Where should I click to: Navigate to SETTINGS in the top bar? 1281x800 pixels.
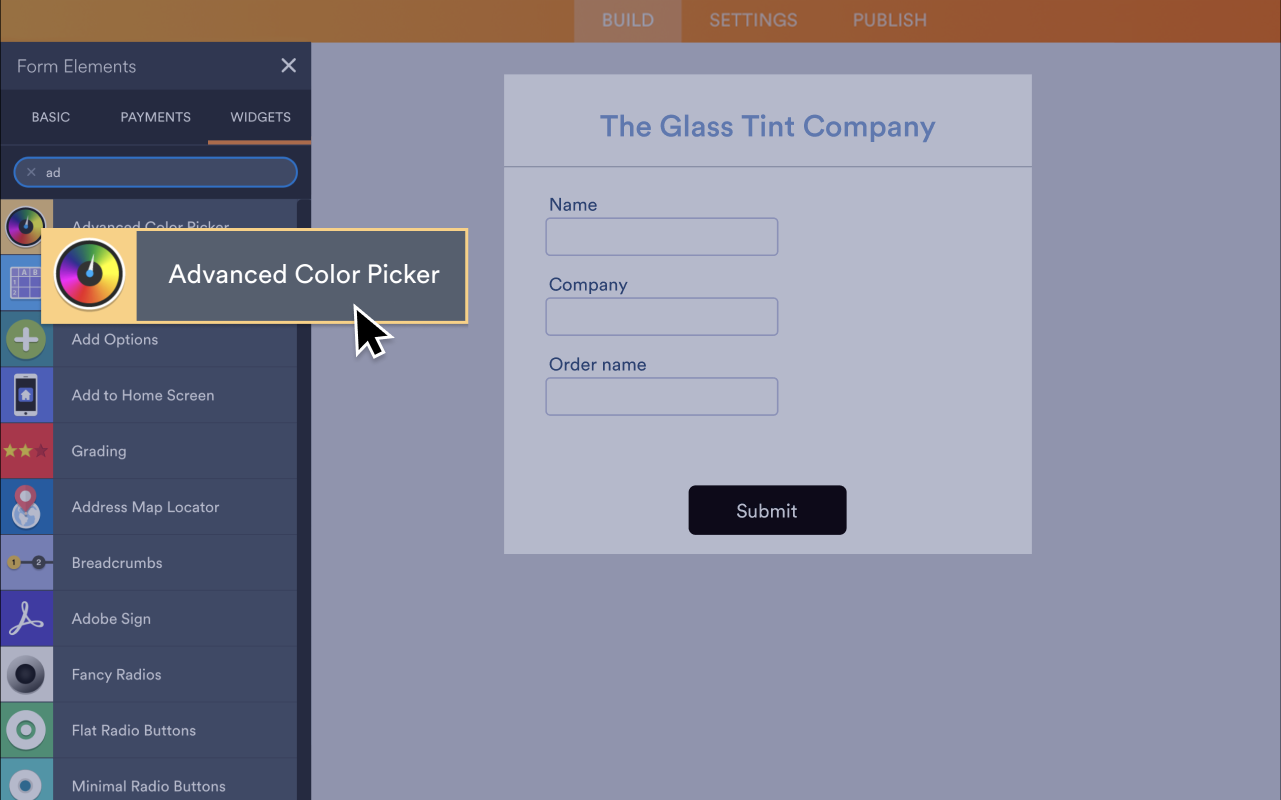(x=752, y=20)
